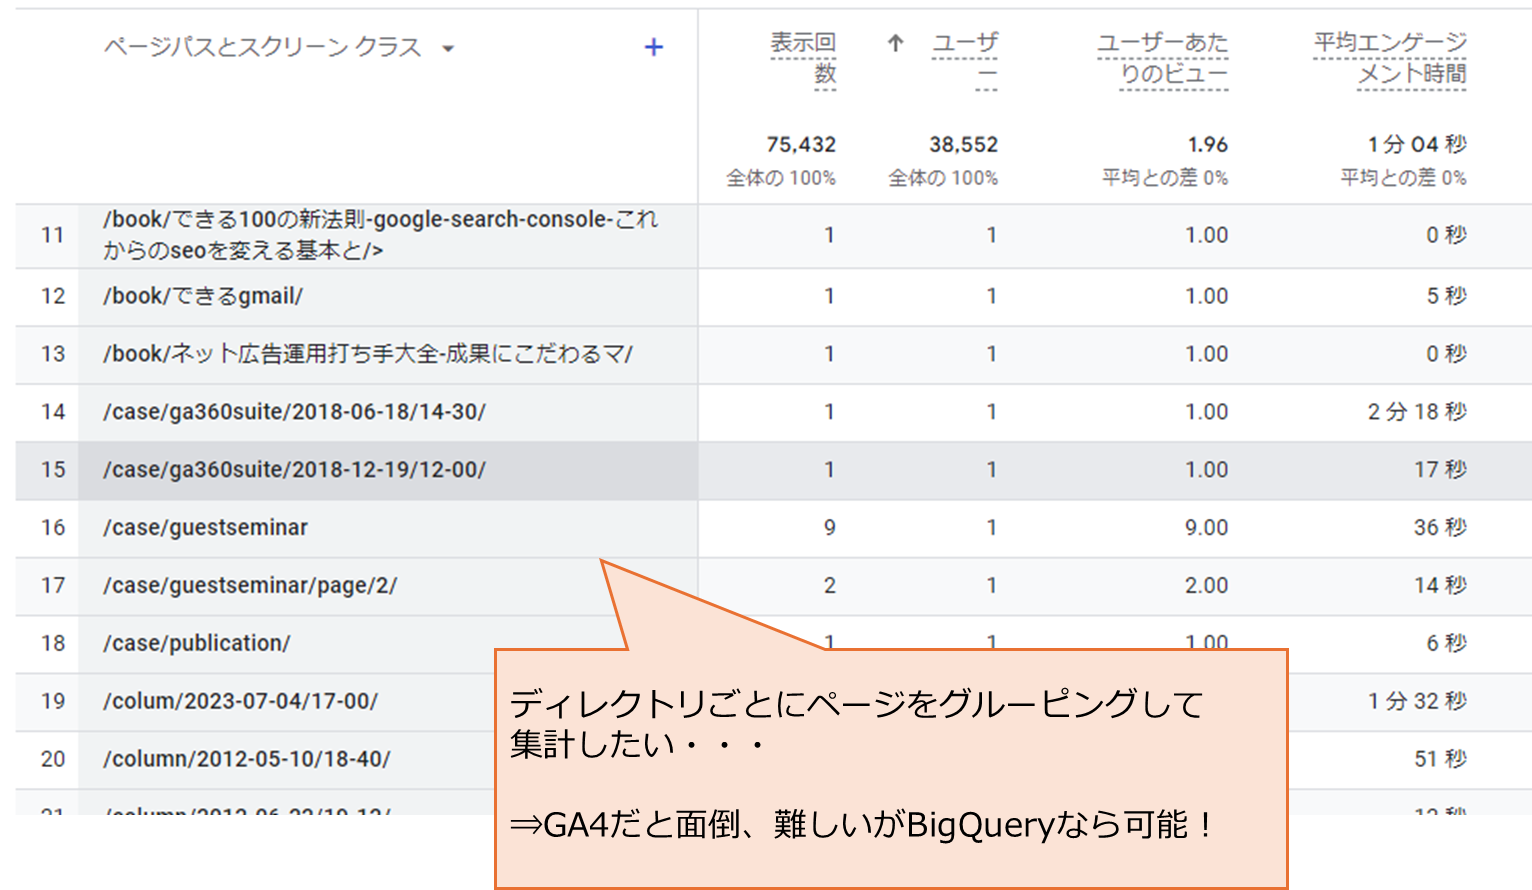The width and height of the screenshot is (1532, 890).
Task: Click /case/ga360suite/2018-12-19/12-00/ path
Action: pyautogui.click(x=294, y=470)
